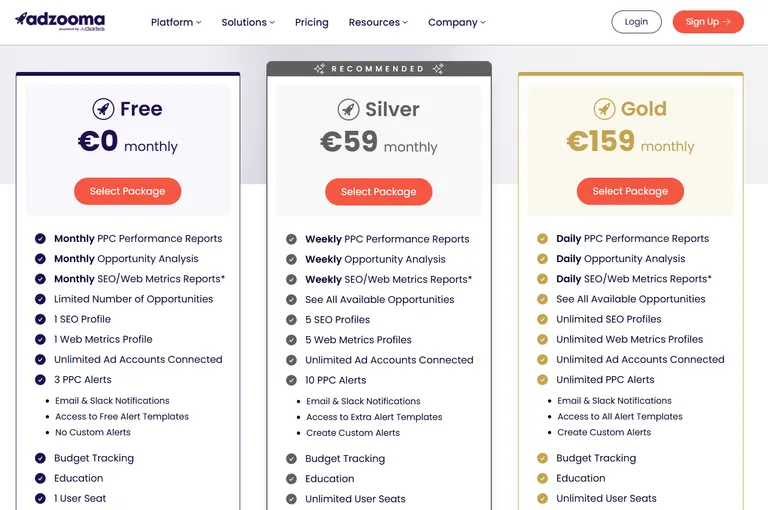Image resolution: width=768 pixels, height=510 pixels.
Task: Click the sparkle icon right of RECOMMENDED
Action: tap(438, 69)
